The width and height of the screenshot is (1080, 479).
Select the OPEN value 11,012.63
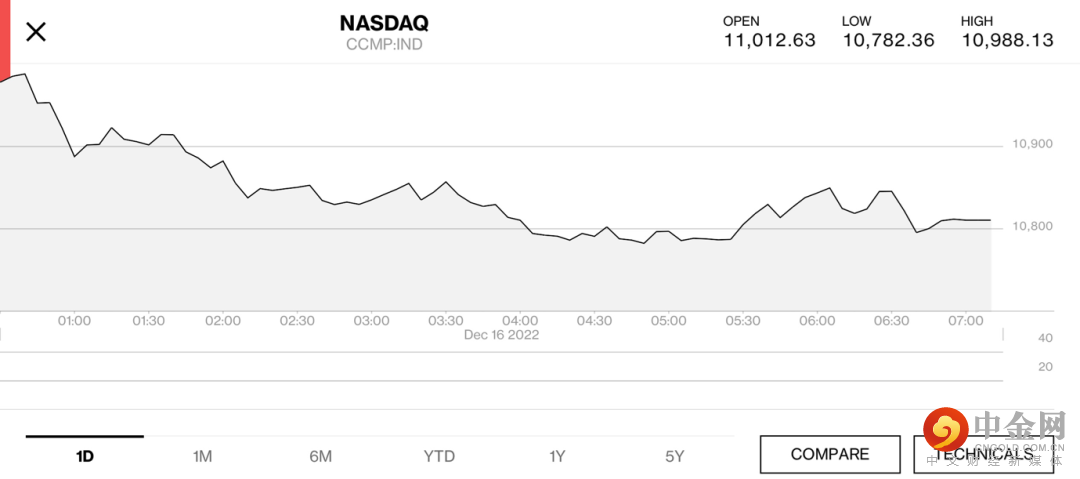[x=770, y=40]
